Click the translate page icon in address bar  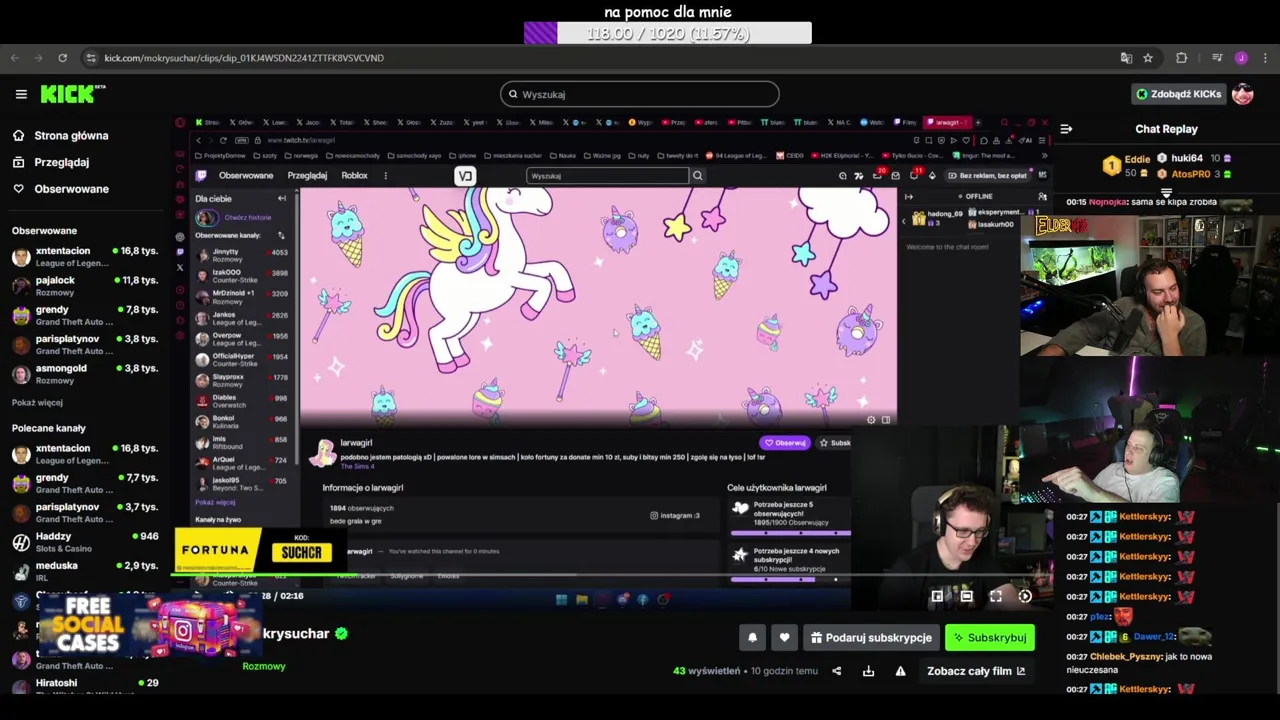pos(1126,58)
